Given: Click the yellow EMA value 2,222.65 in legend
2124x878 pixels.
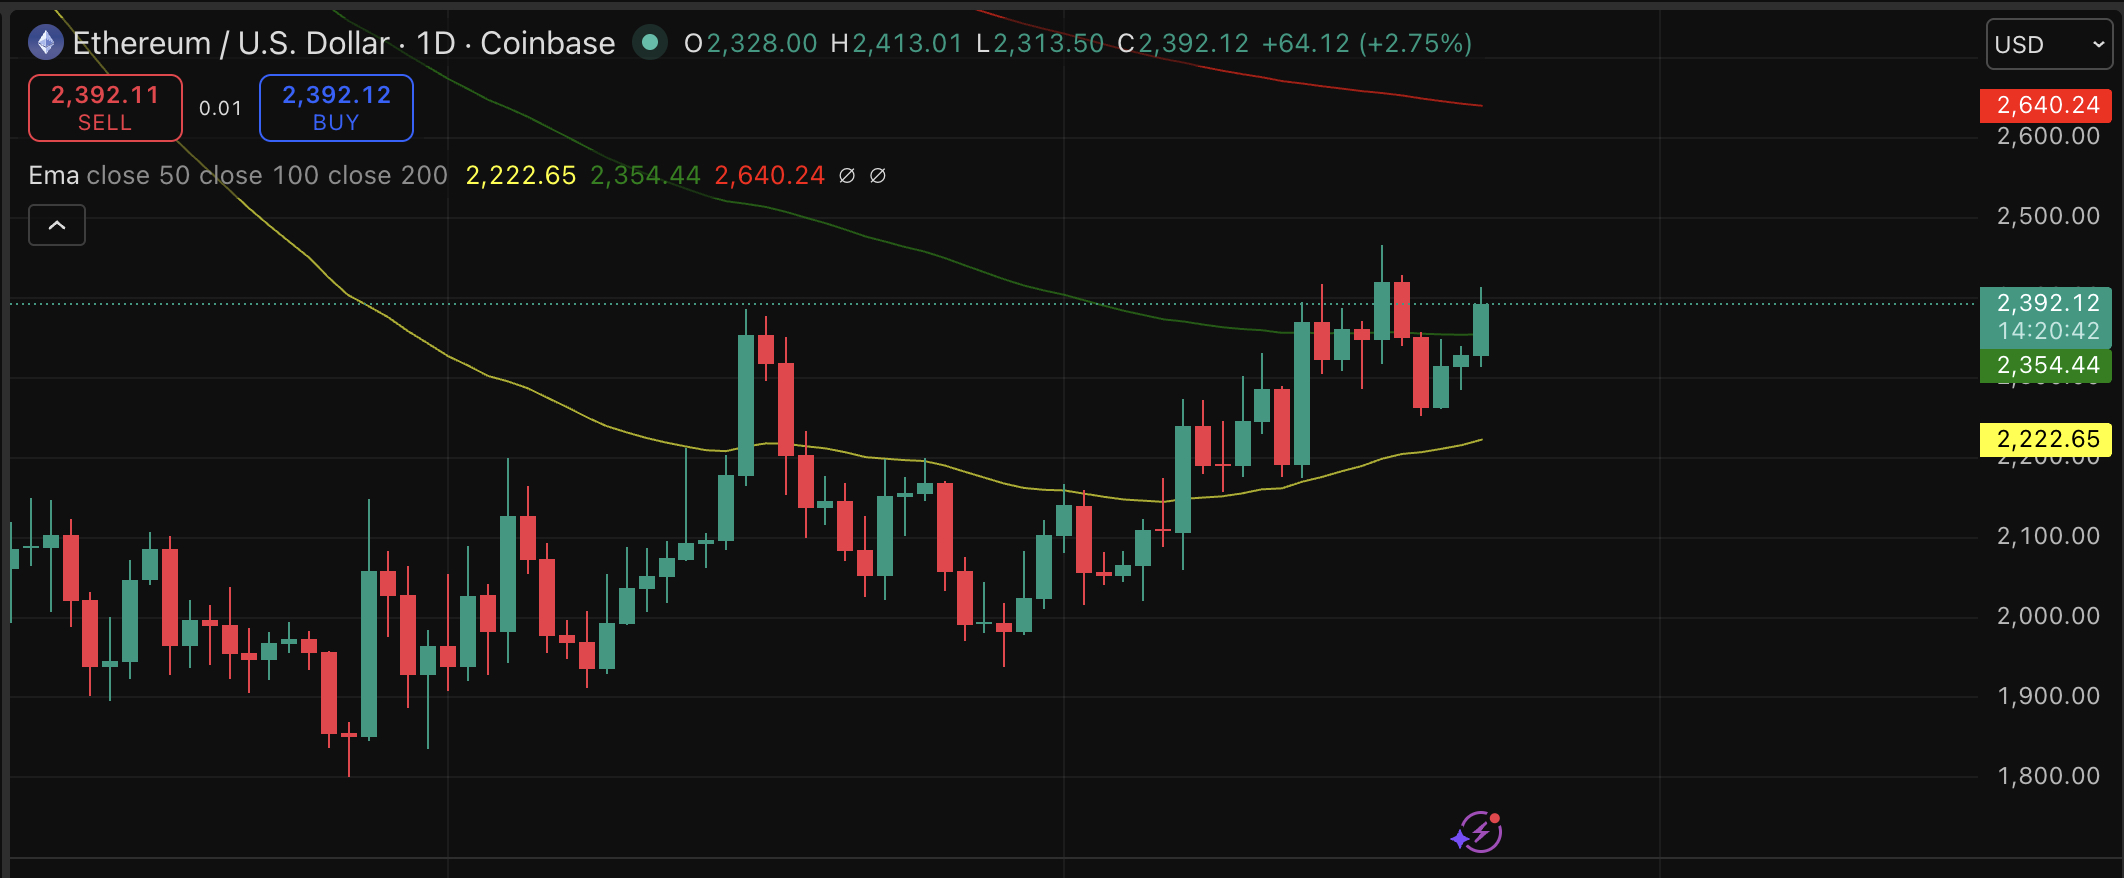Looking at the screenshot, I should 521,175.
